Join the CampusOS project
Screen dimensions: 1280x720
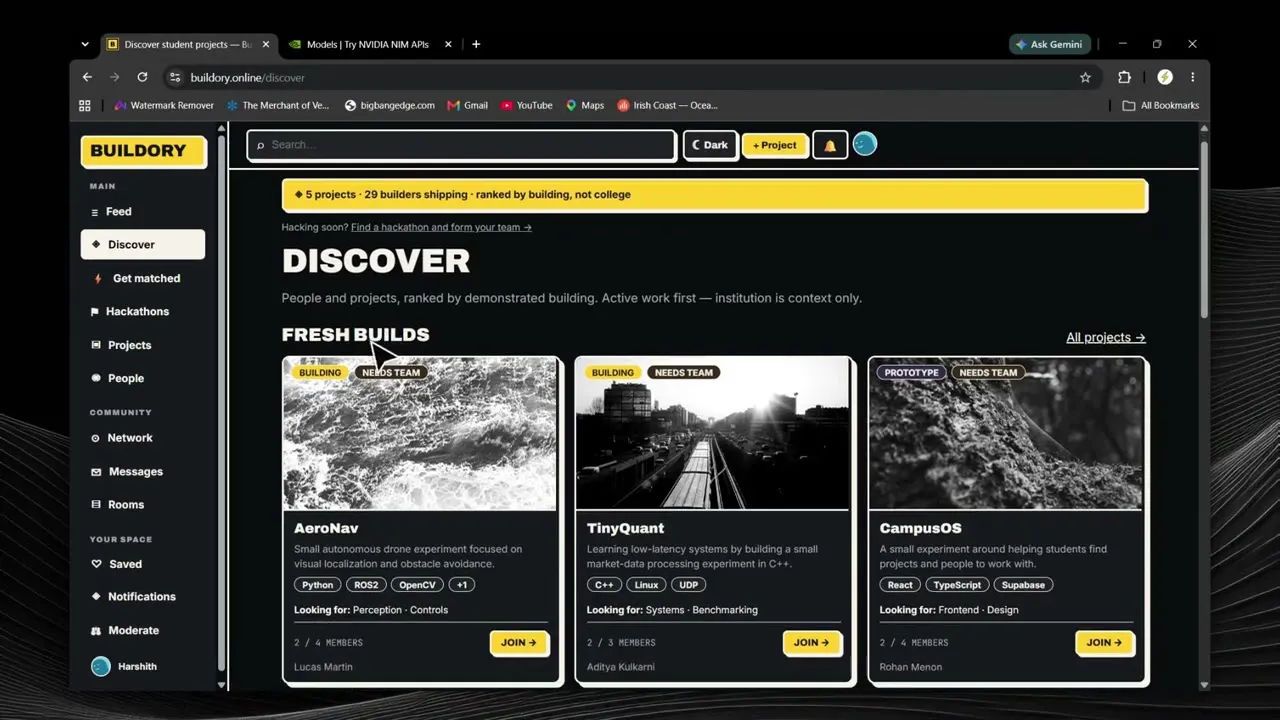coord(1105,643)
